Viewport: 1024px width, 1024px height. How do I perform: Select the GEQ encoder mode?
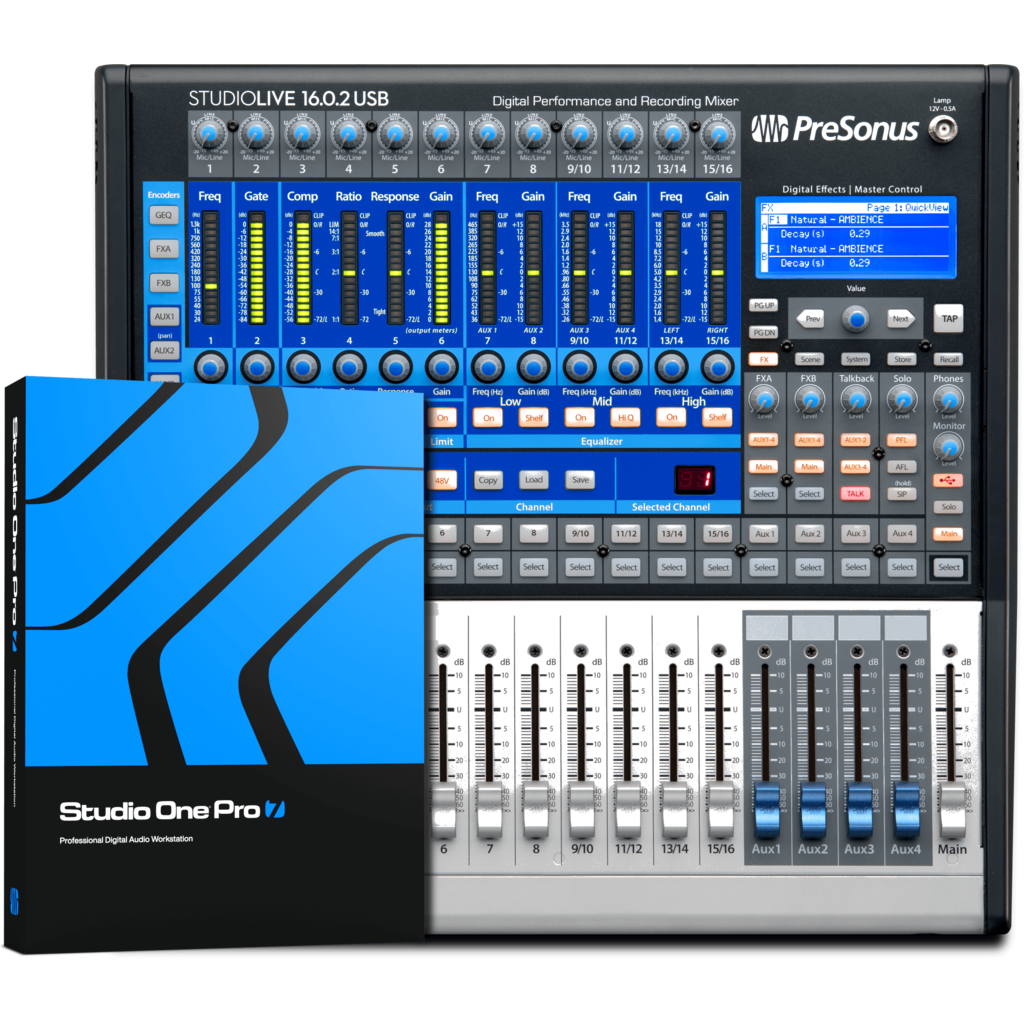(x=164, y=216)
